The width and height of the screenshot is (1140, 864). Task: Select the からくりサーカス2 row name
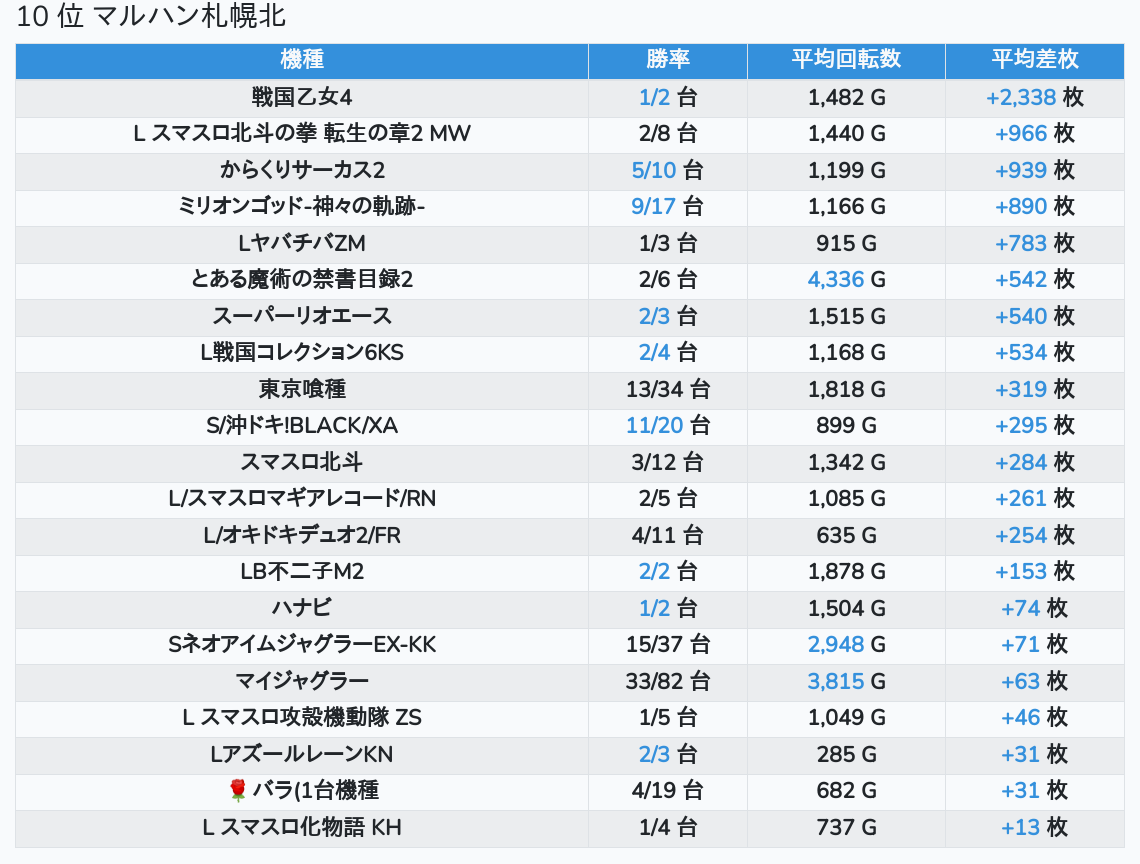point(302,170)
